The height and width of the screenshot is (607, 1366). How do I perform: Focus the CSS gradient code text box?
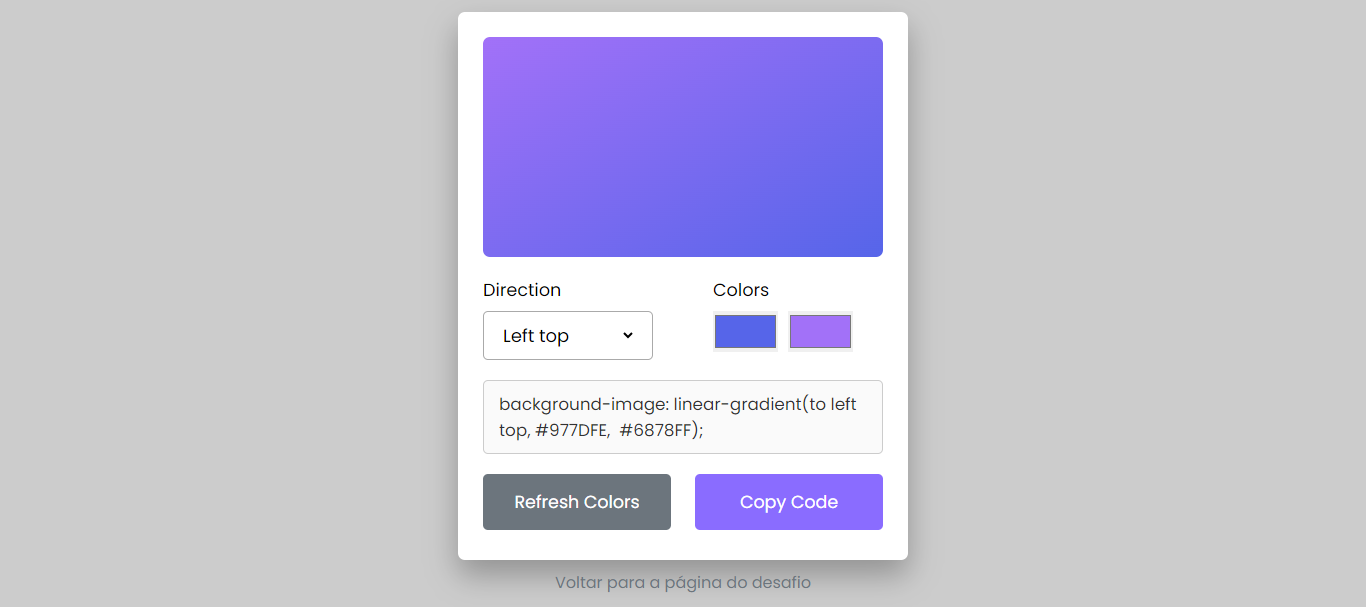tap(682, 417)
